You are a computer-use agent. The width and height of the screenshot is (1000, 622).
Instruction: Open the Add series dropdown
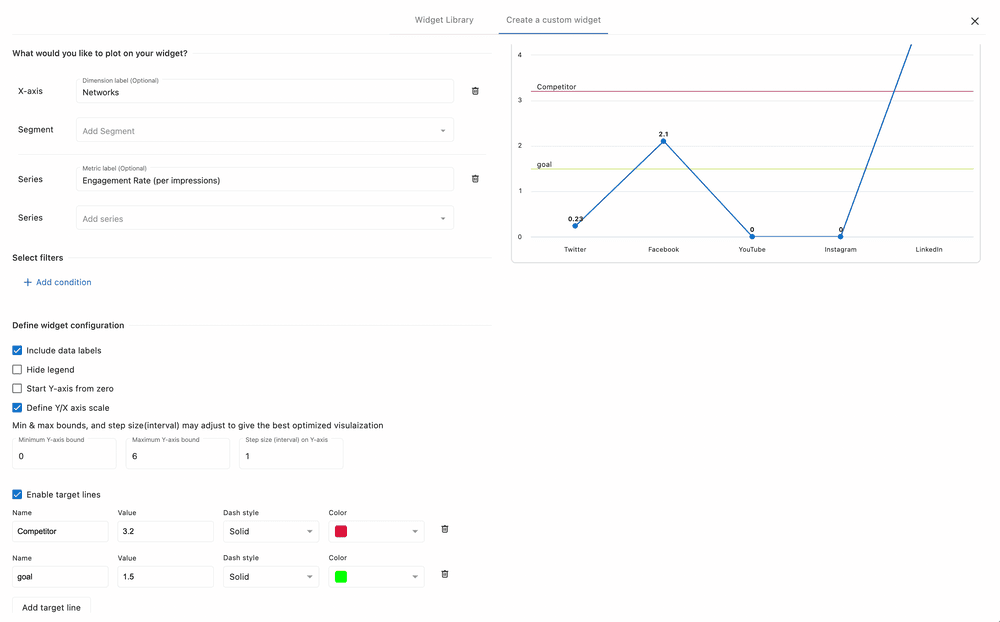pos(264,219)
